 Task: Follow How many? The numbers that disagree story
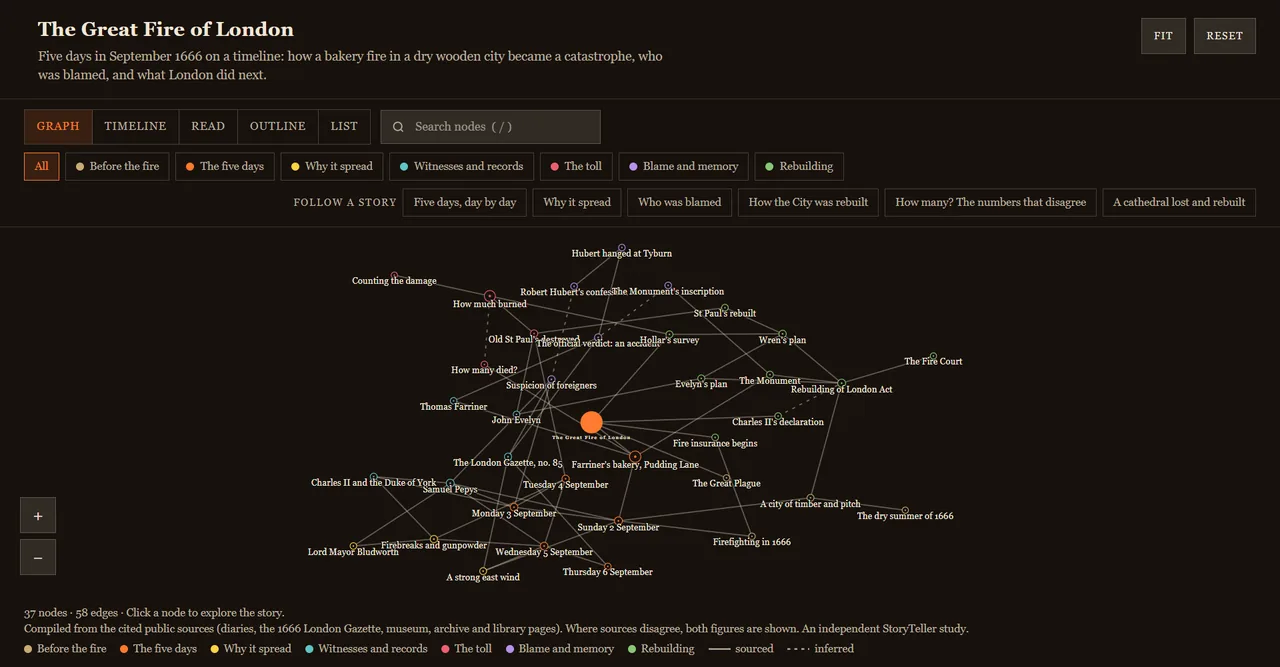click(990, 202)
